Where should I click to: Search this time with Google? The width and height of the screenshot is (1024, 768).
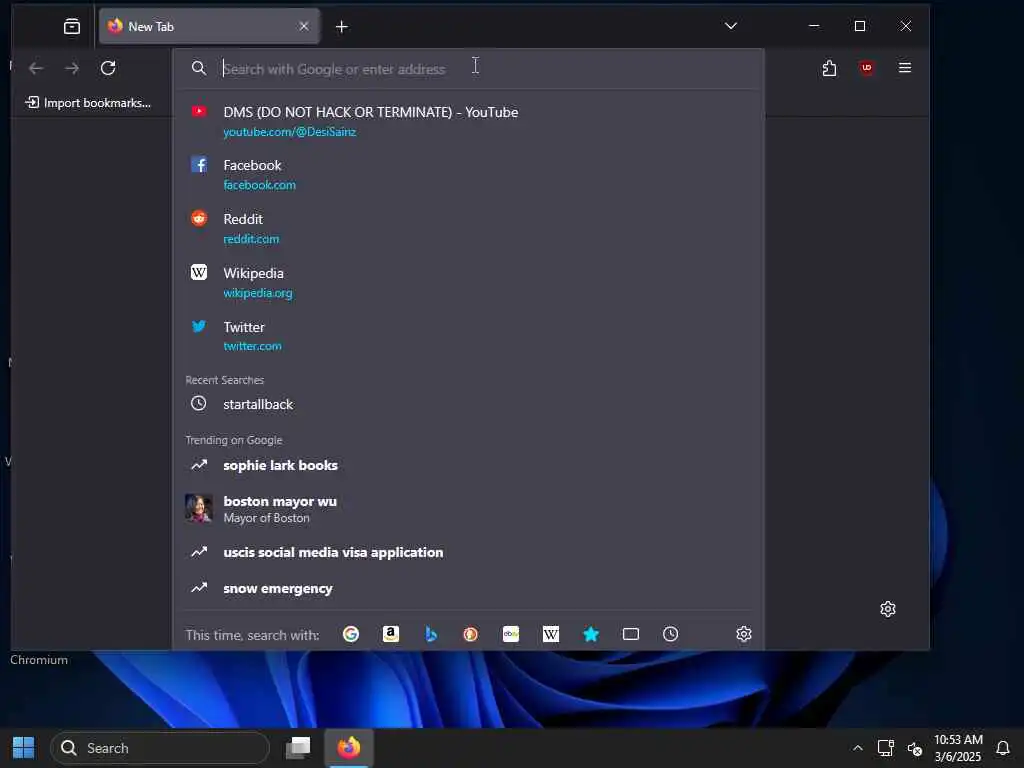coord(351,634)
